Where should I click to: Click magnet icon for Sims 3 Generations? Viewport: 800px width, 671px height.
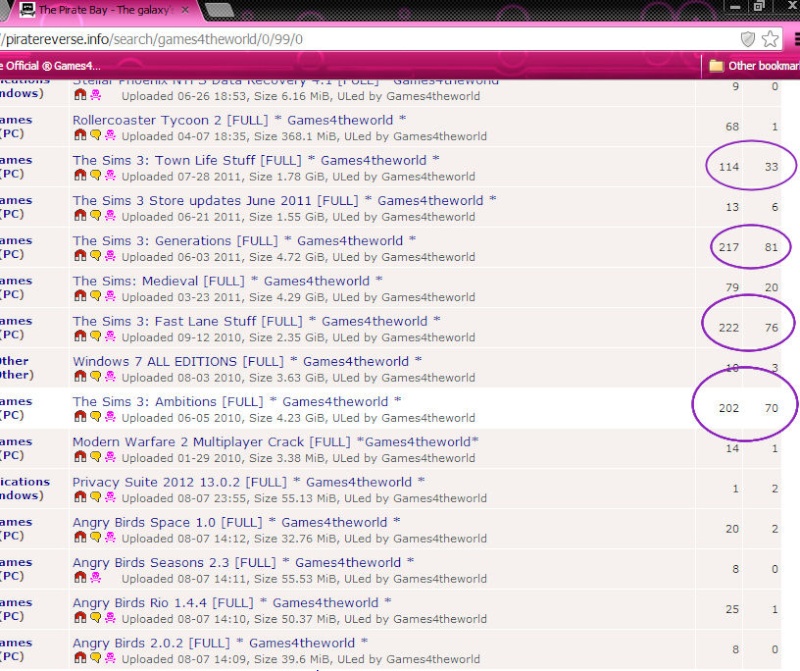(80, 256)
